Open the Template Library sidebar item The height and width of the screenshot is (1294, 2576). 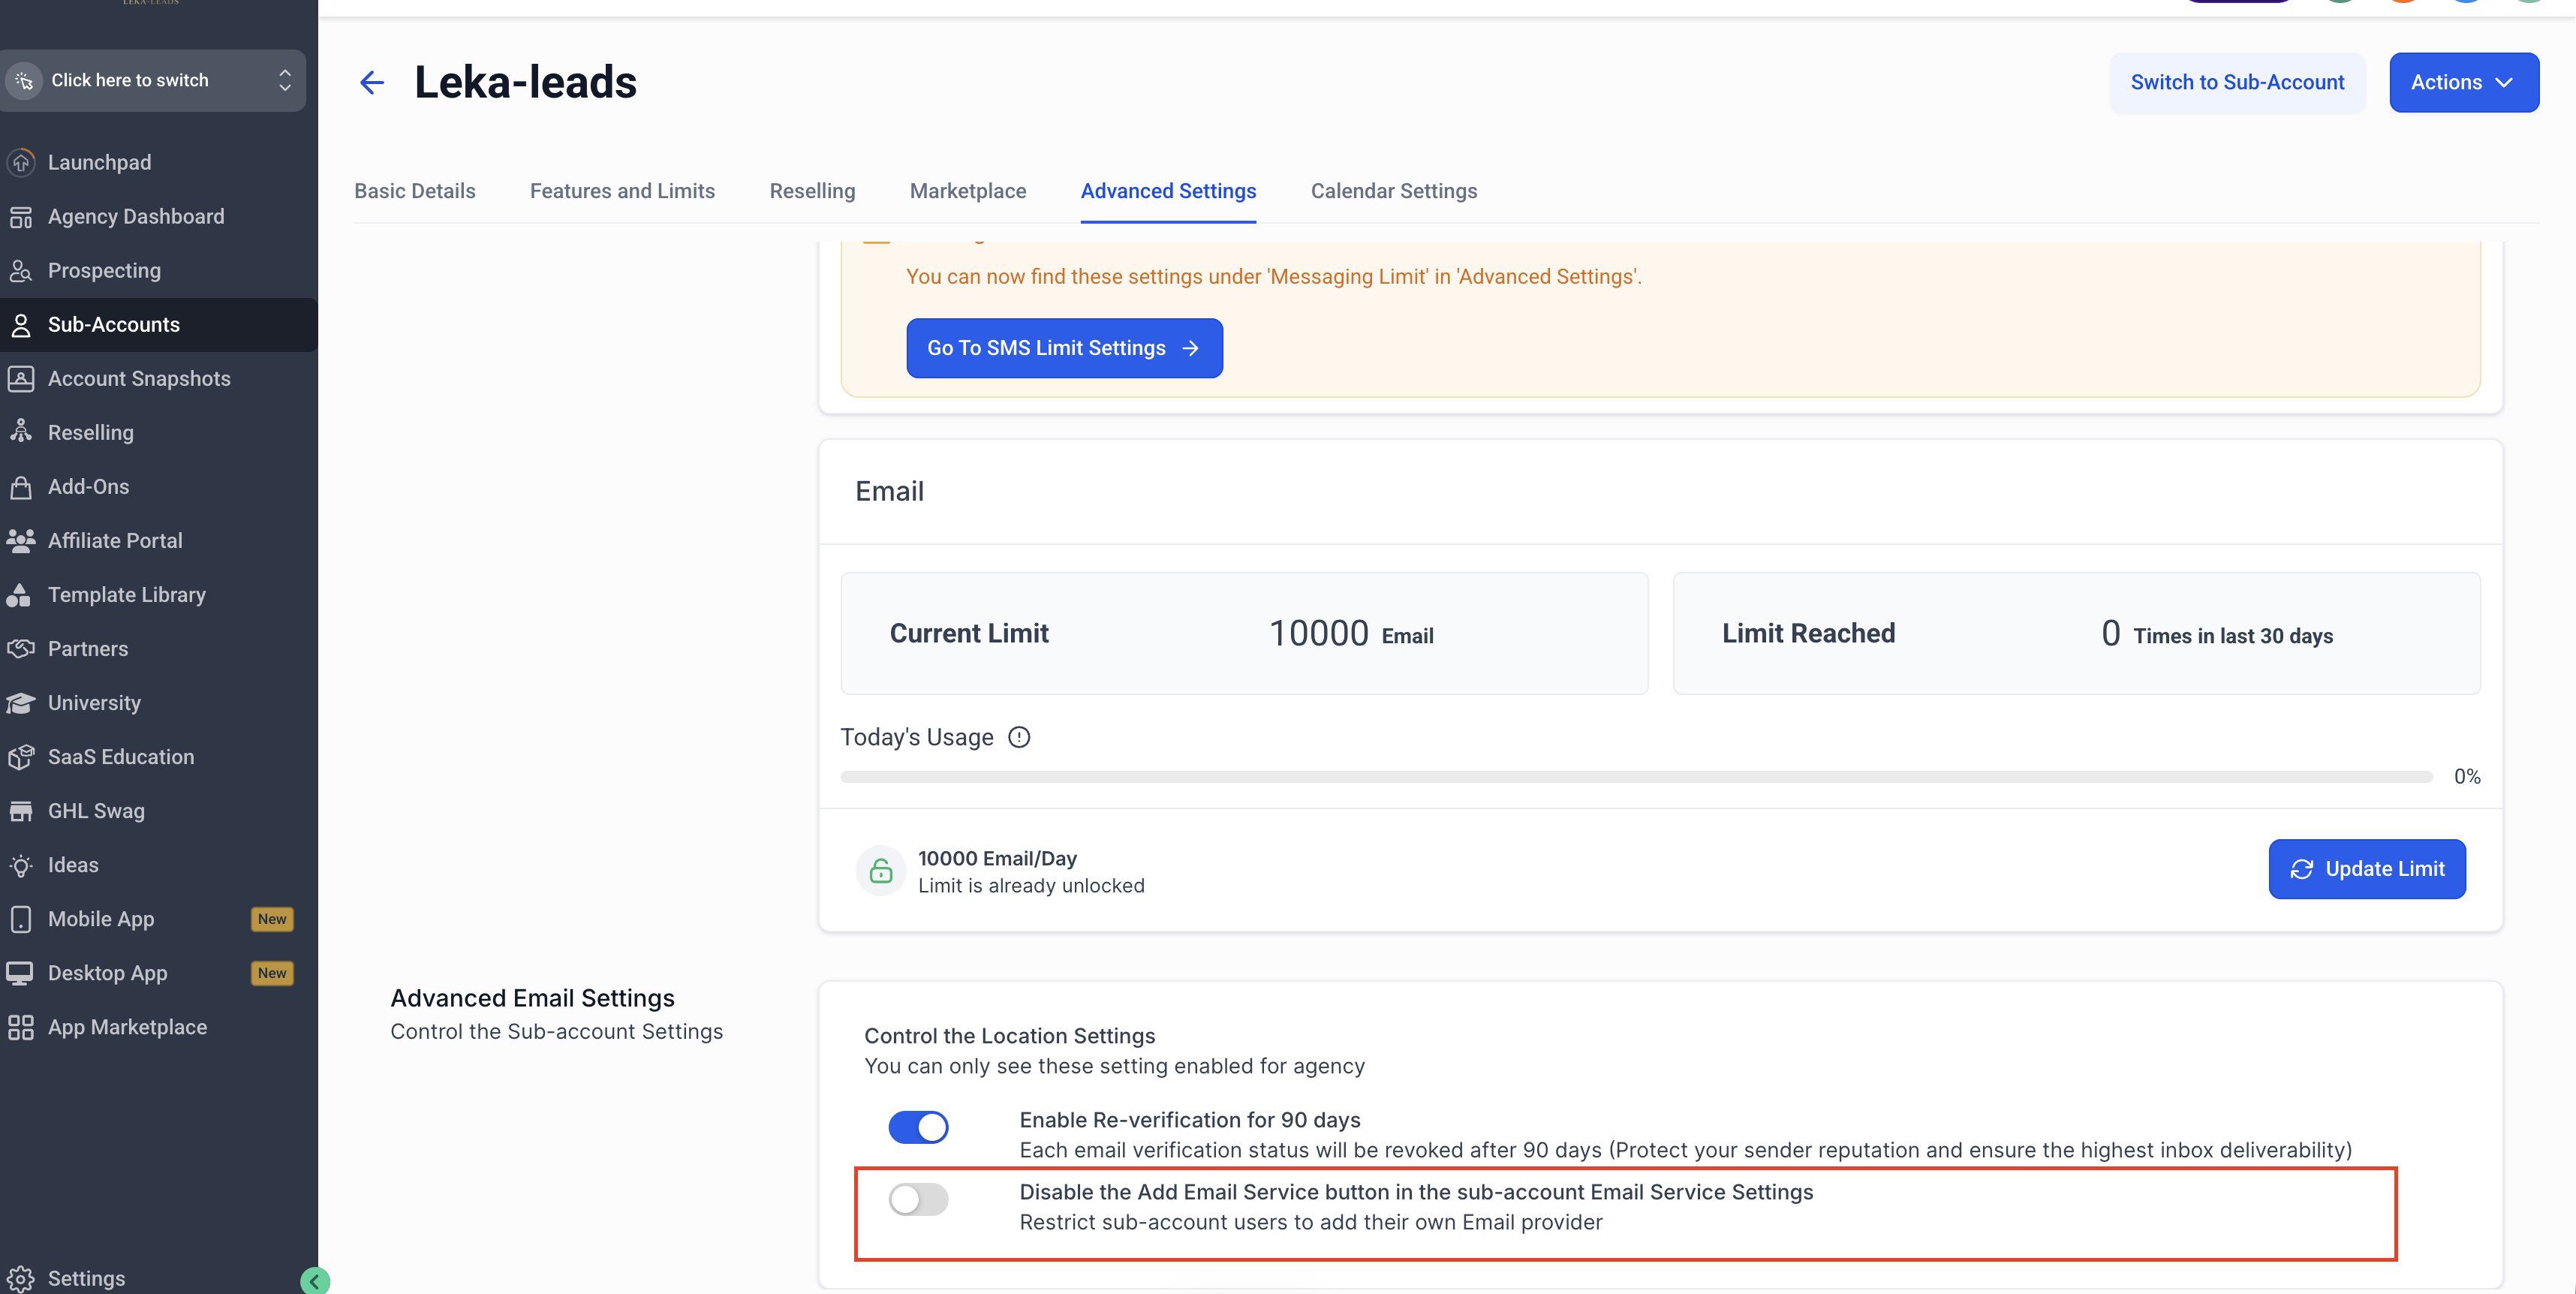click(126, 595)
